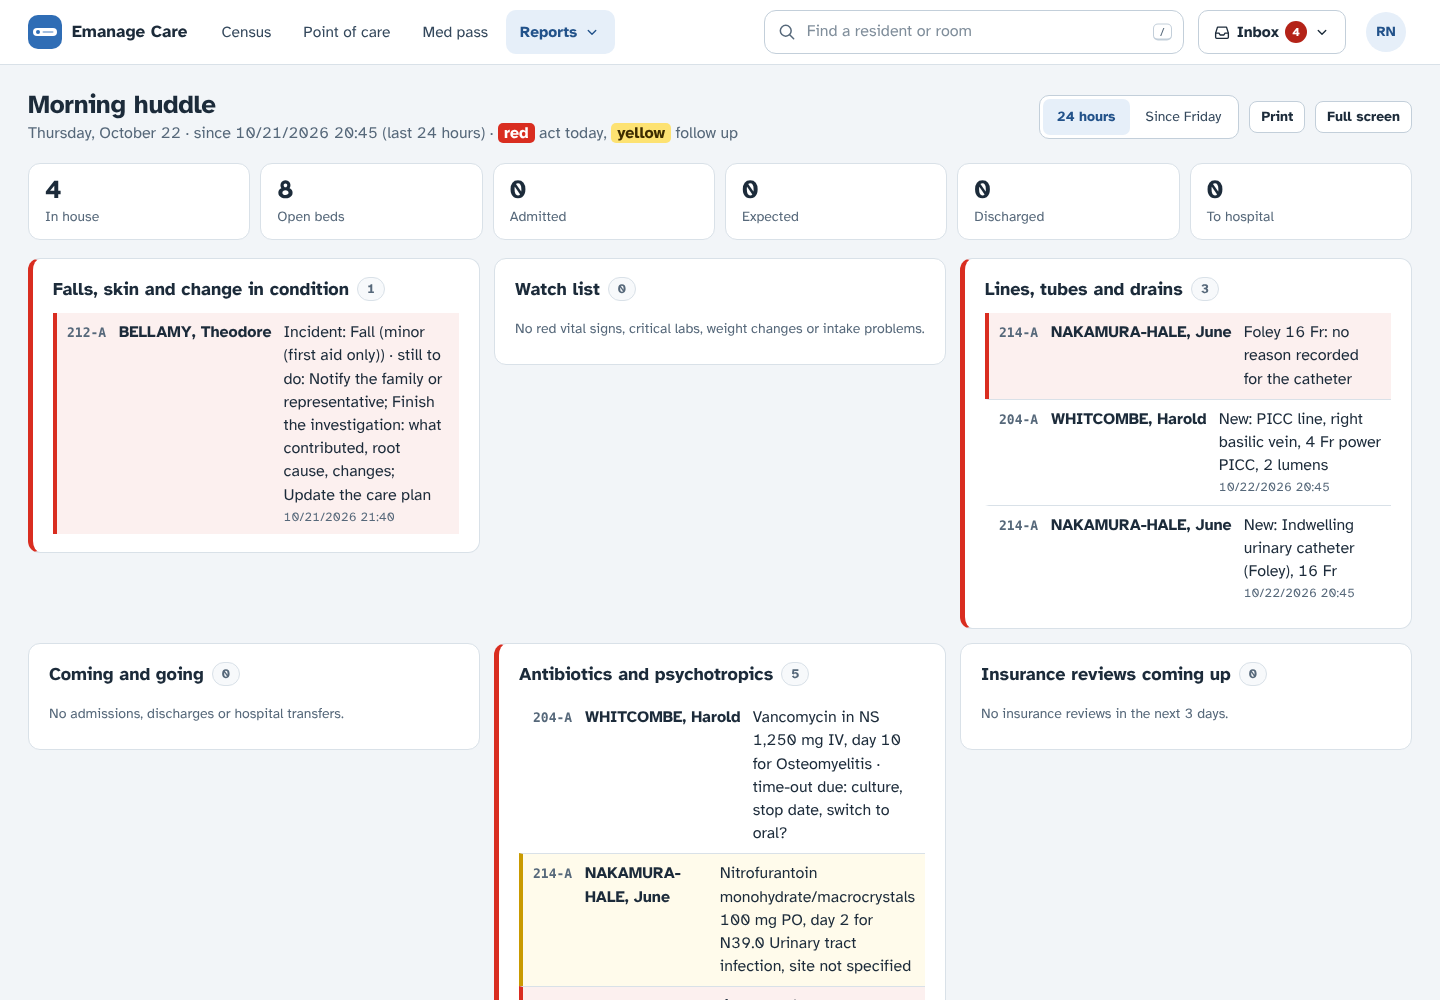This screenshot has height=1000, width=1440.
Task: Click the Watch list heading
Action: coord(557,289)
